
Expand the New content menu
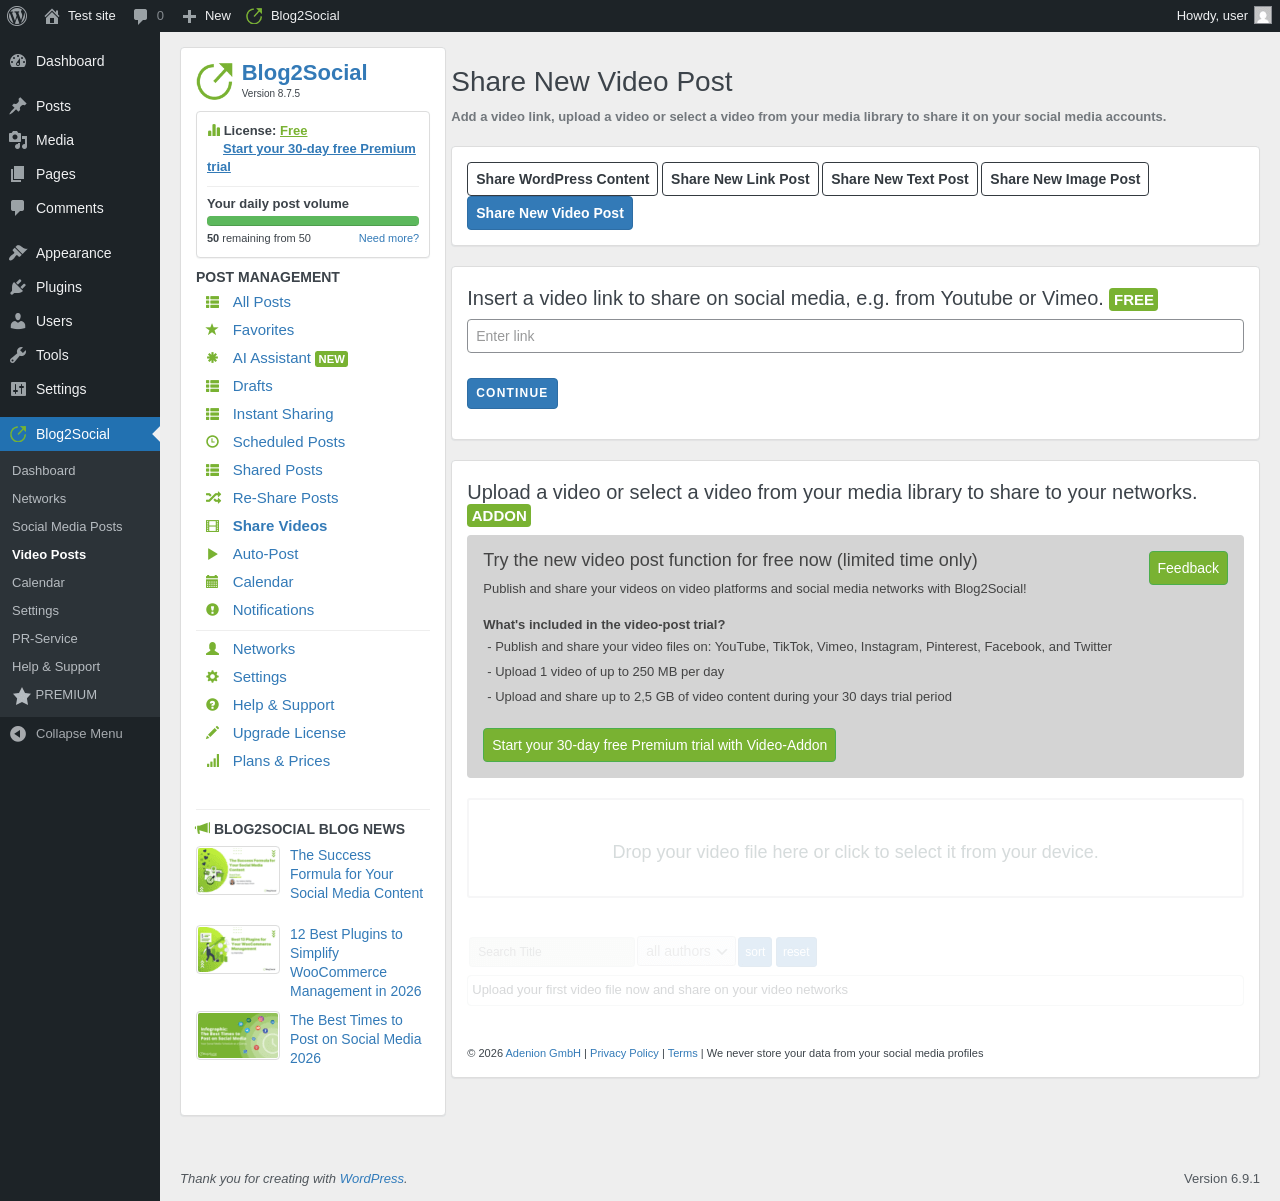(x=207, y=16)
